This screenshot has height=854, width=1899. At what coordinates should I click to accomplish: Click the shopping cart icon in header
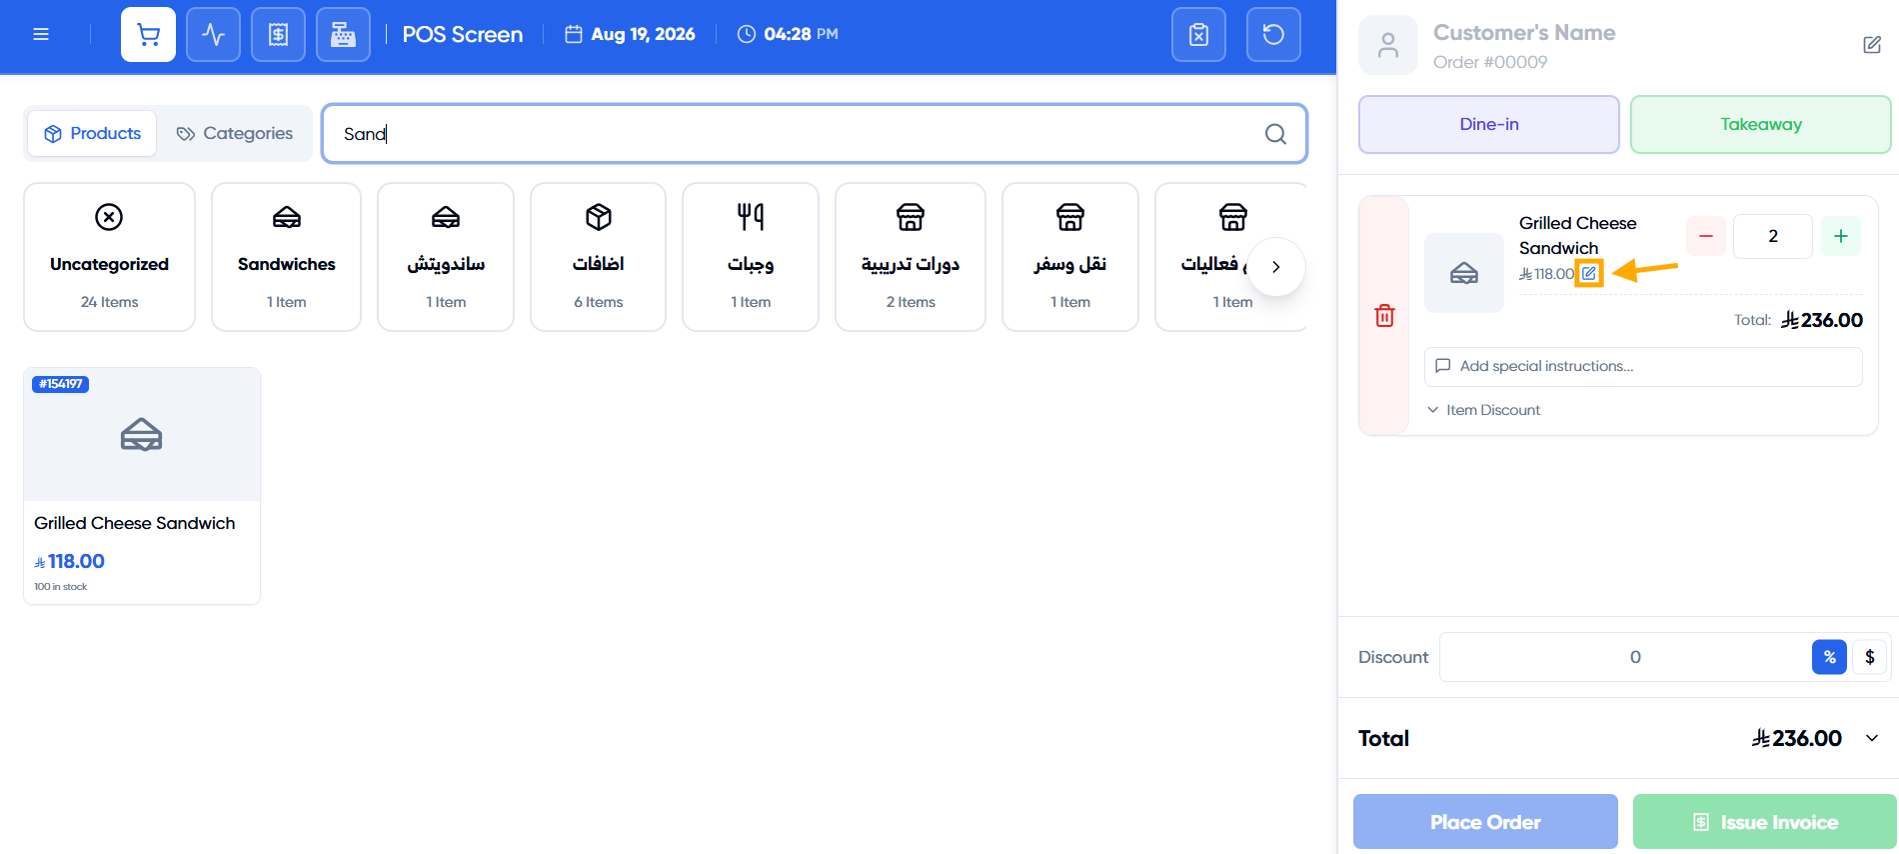(x=148, y=34)
